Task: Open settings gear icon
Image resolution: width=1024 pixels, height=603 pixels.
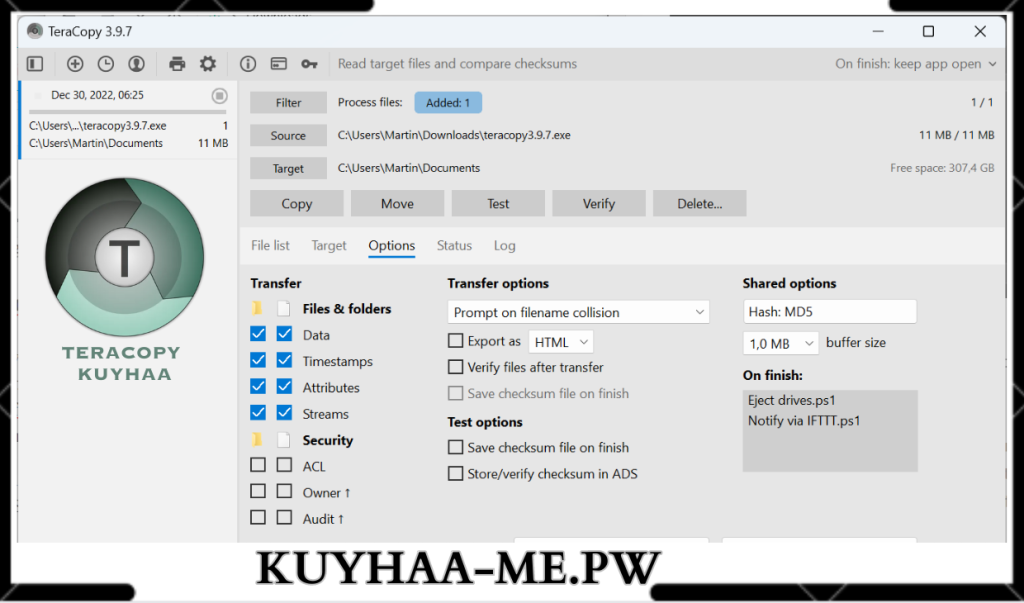Action: click(x=208, y=63)
